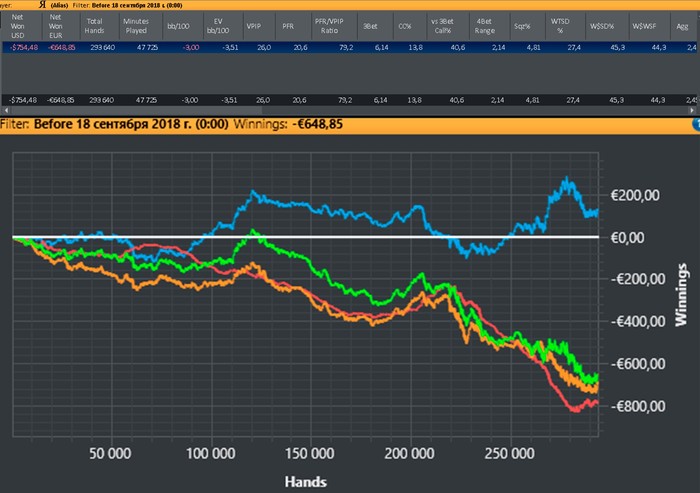Sort by EV bb/100 column header
700x493 pixels.
pyautogui.click(x=223, y=26)
